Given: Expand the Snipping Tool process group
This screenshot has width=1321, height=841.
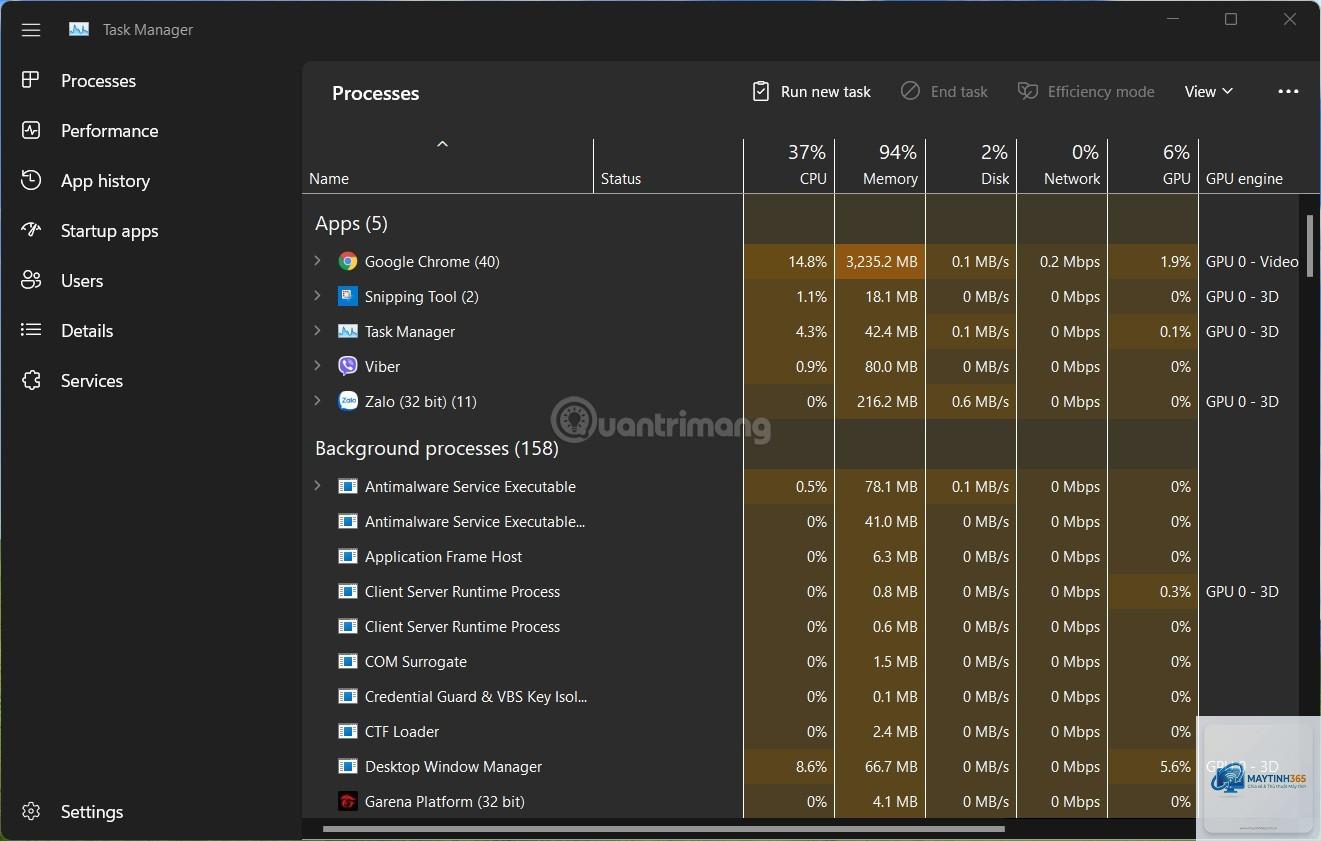Looking at the screenshot, I should (x=317, y=296).
